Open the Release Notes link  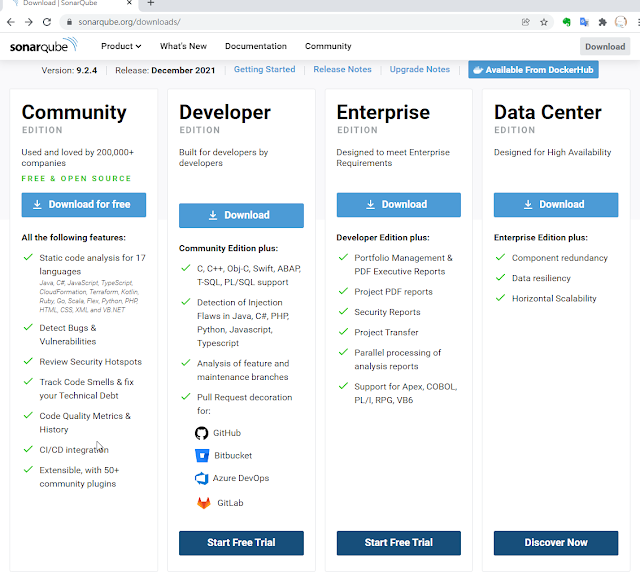(x=342, y=69)
